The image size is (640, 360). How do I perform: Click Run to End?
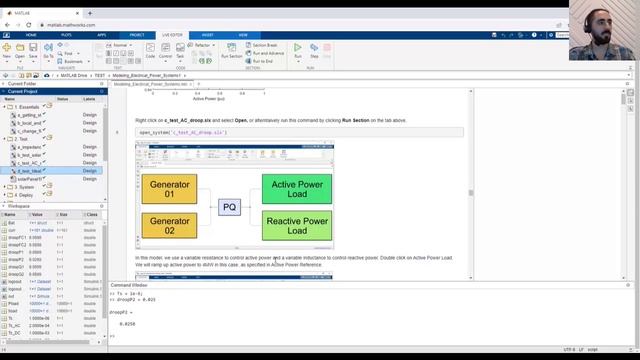(x=259, y=61)
